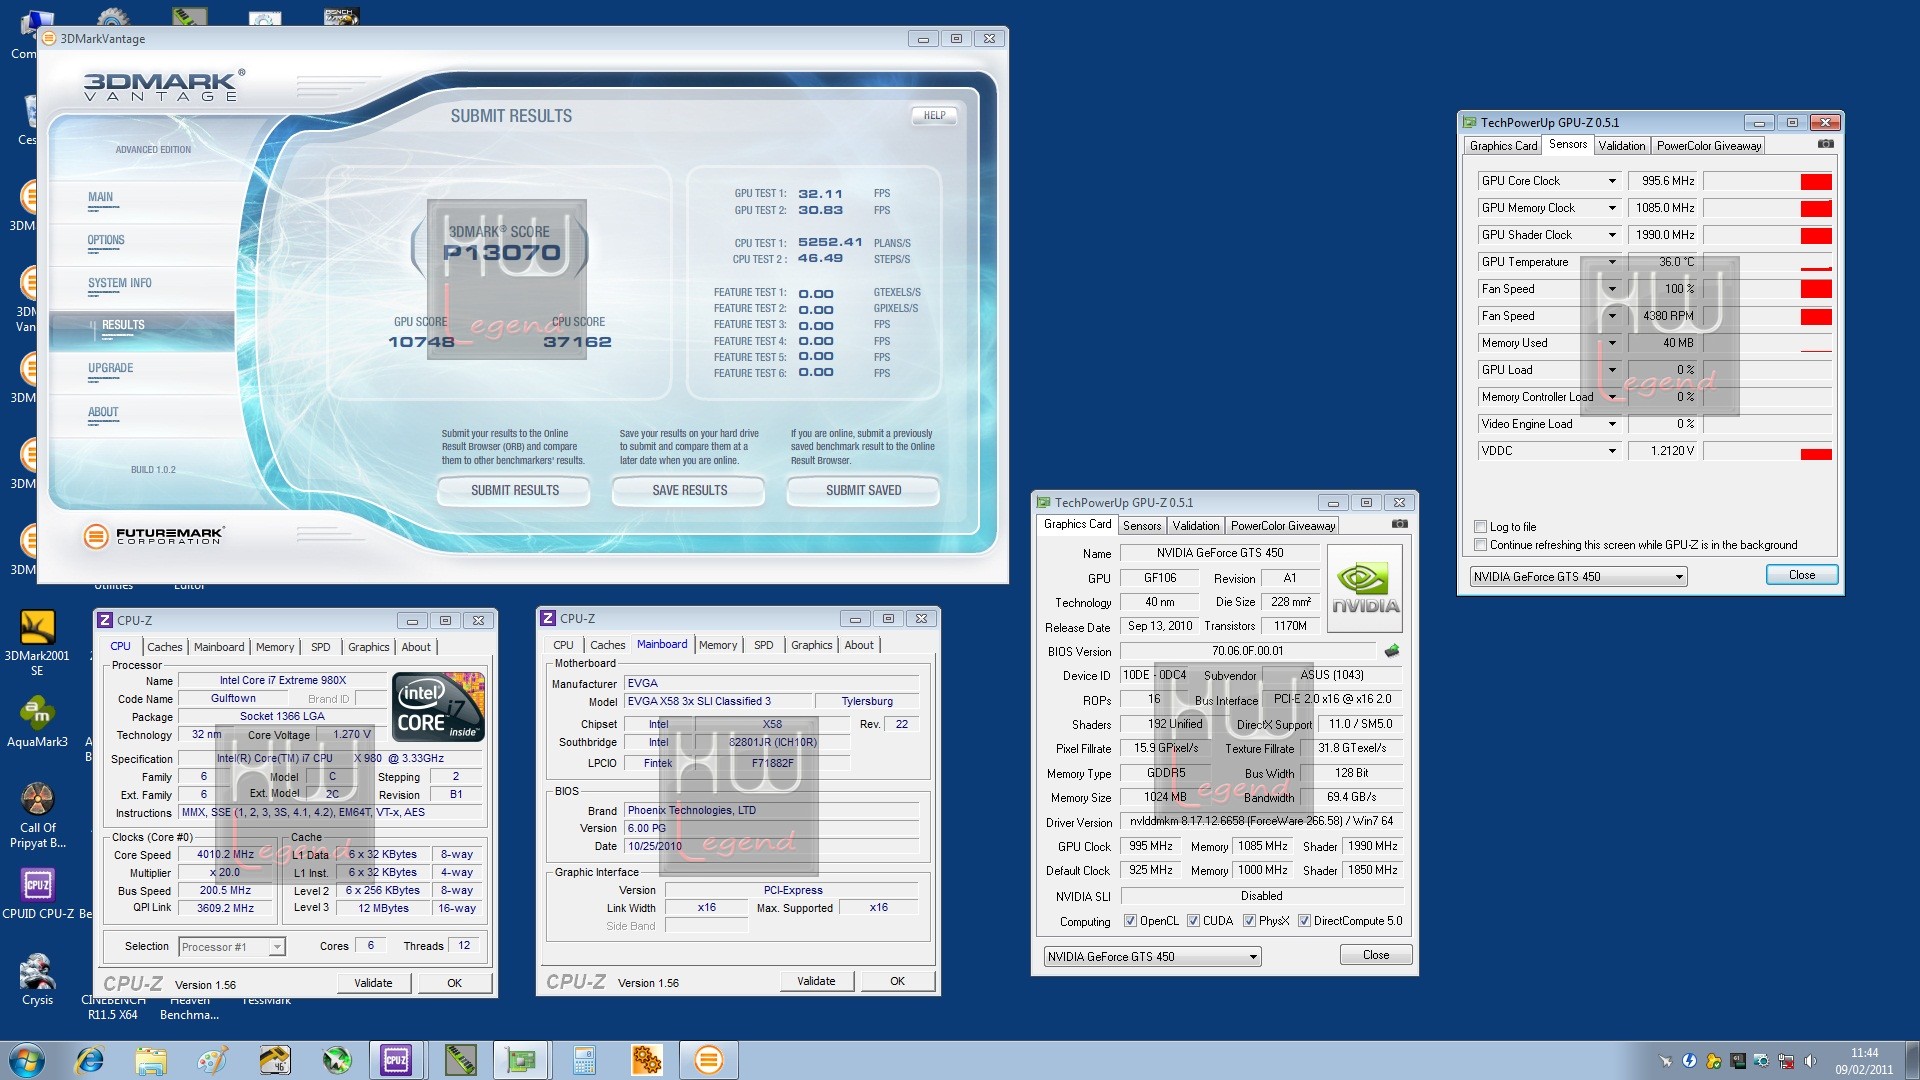Screen dimensions: 1920x1080
Task: Select OPTIONS in 3DMark Vantage menu
Action: pyautogui.click(x=106, y=240)
